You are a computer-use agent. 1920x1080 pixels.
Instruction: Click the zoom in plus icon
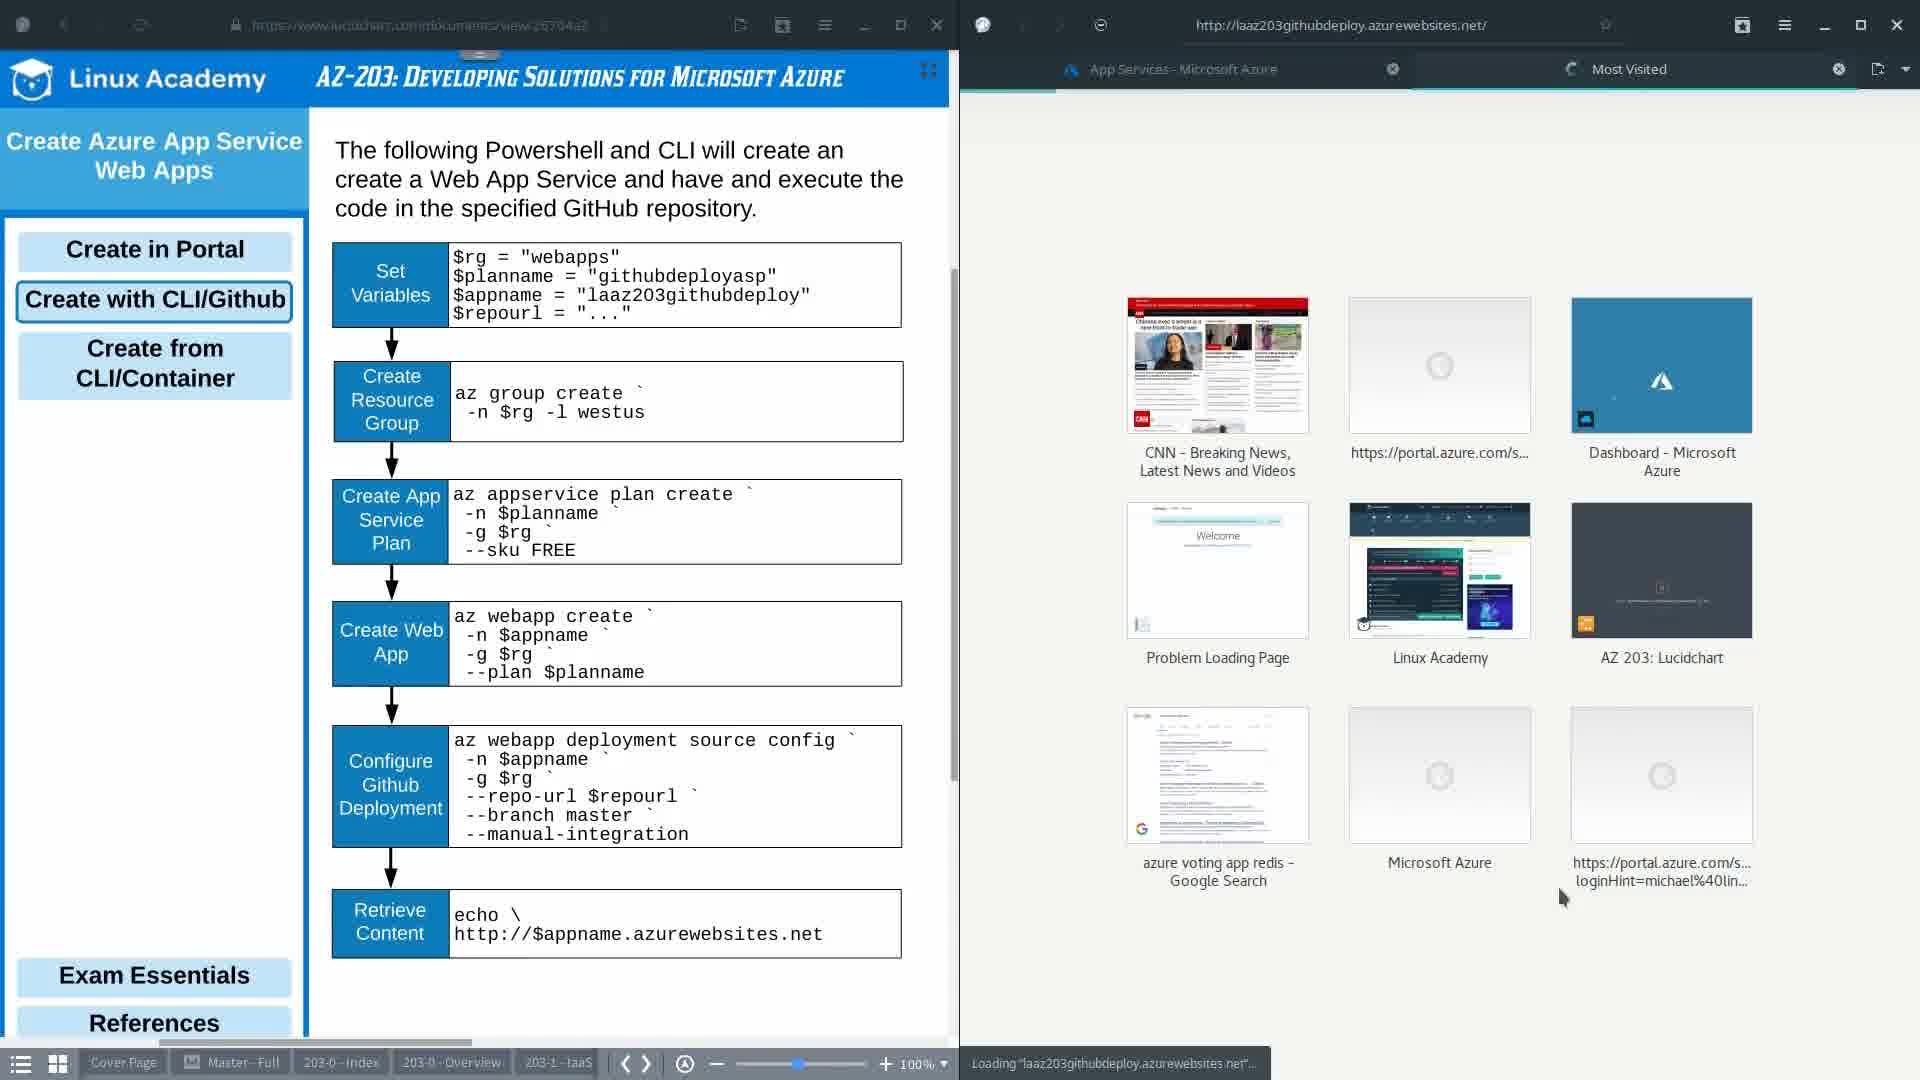tap(885, 1064)
